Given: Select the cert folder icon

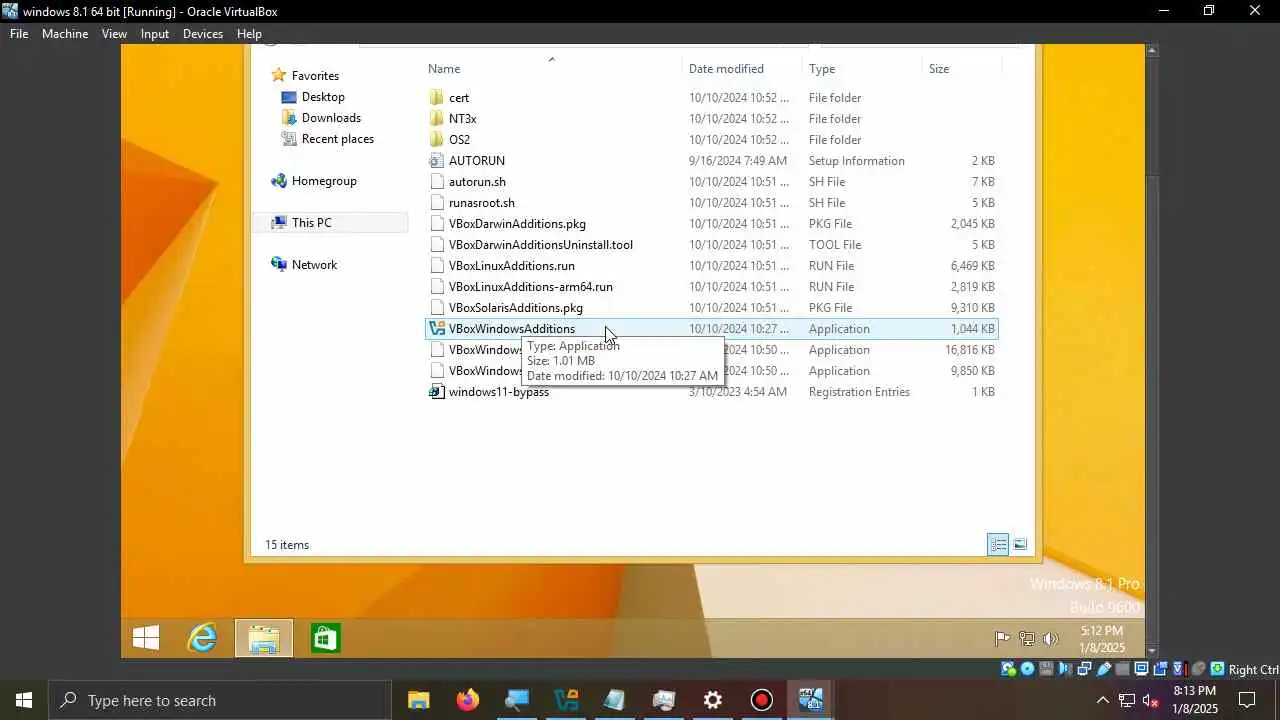Looking at the screenshot, I should (436, 98).
